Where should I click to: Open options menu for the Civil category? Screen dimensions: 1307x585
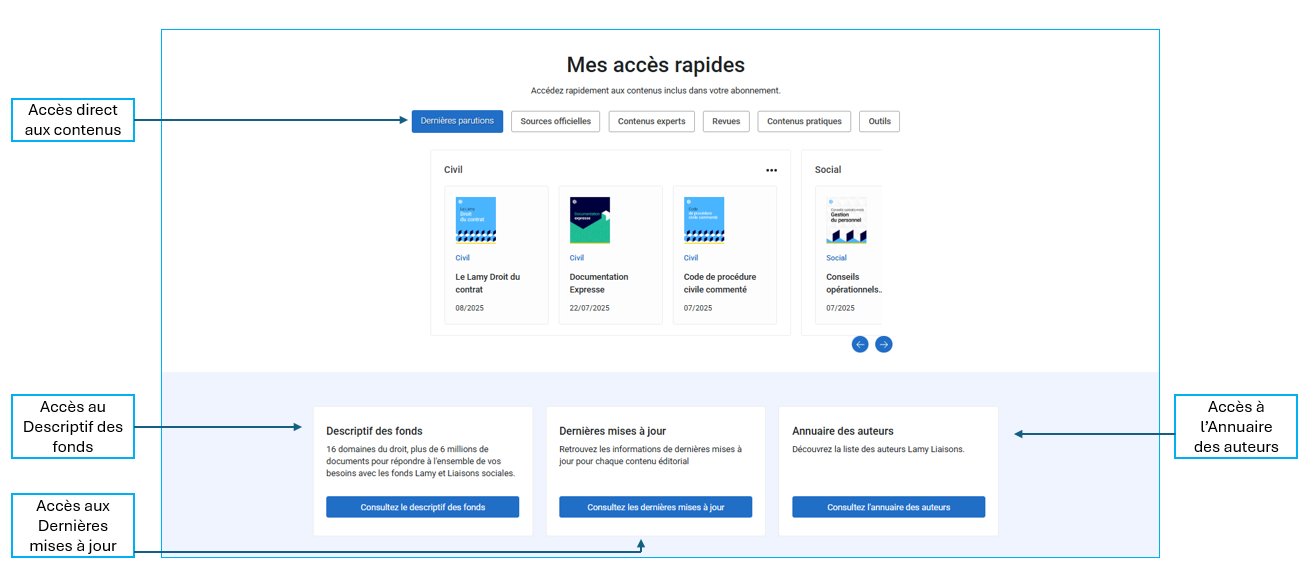771,170
